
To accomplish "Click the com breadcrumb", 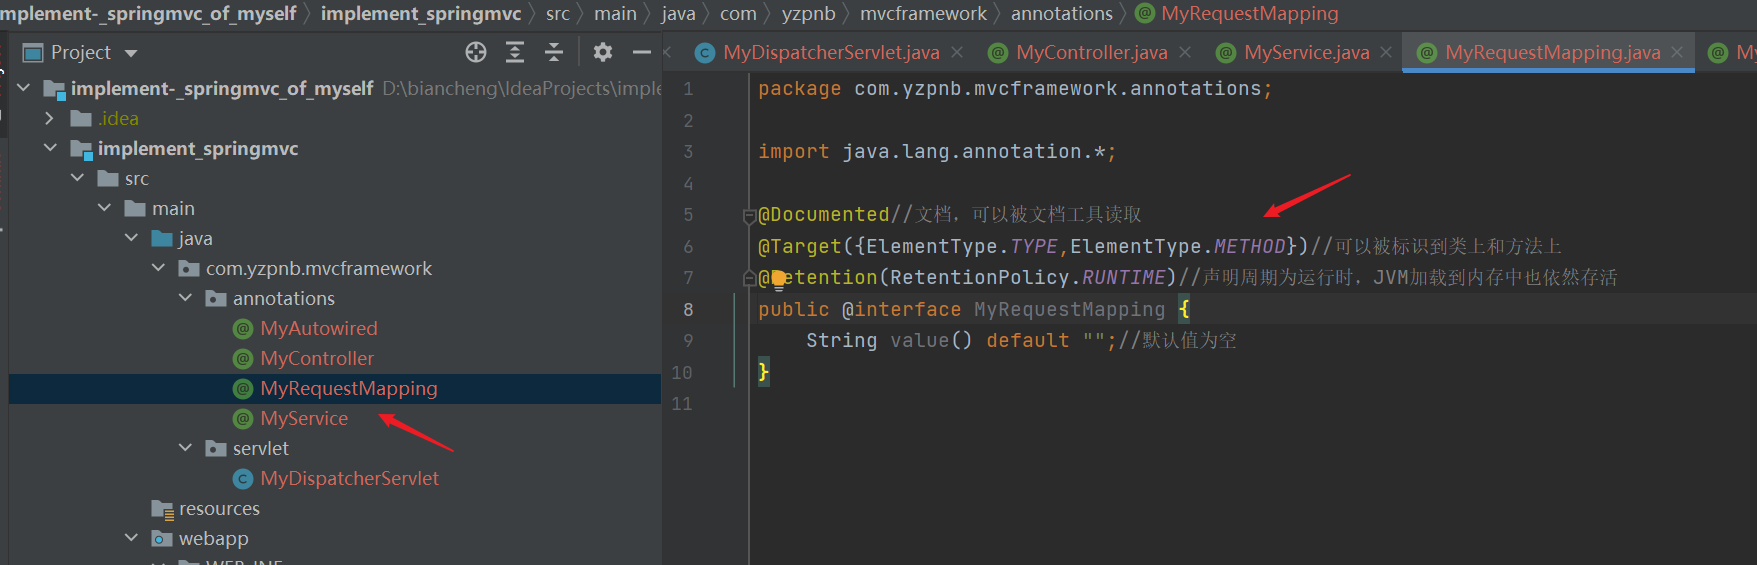I will [738, 13].
